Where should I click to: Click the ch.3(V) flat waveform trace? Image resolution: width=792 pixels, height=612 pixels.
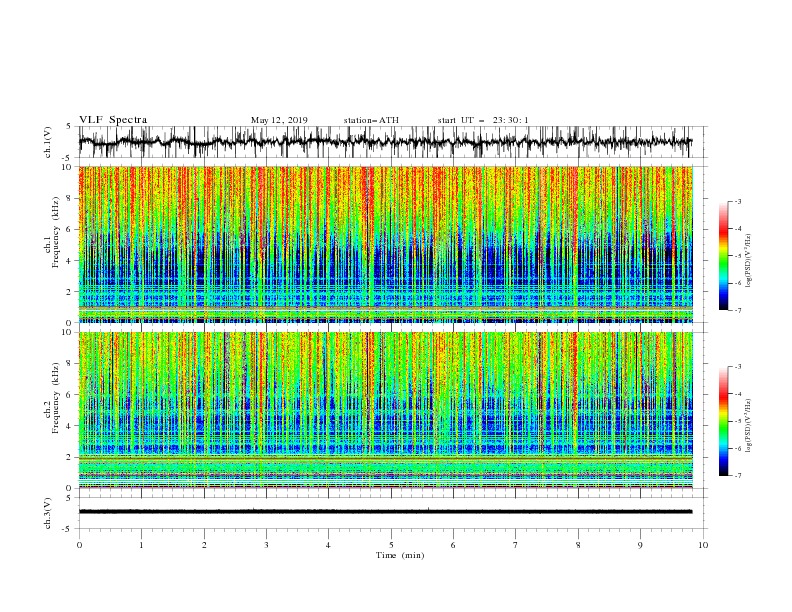coord(385,512)
